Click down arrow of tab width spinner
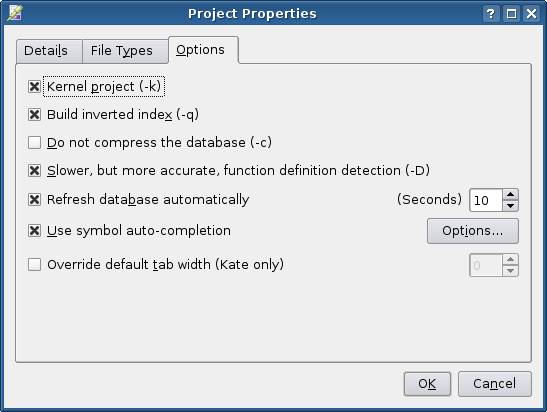This screenshot has height=412, width=547. point(510,271)
